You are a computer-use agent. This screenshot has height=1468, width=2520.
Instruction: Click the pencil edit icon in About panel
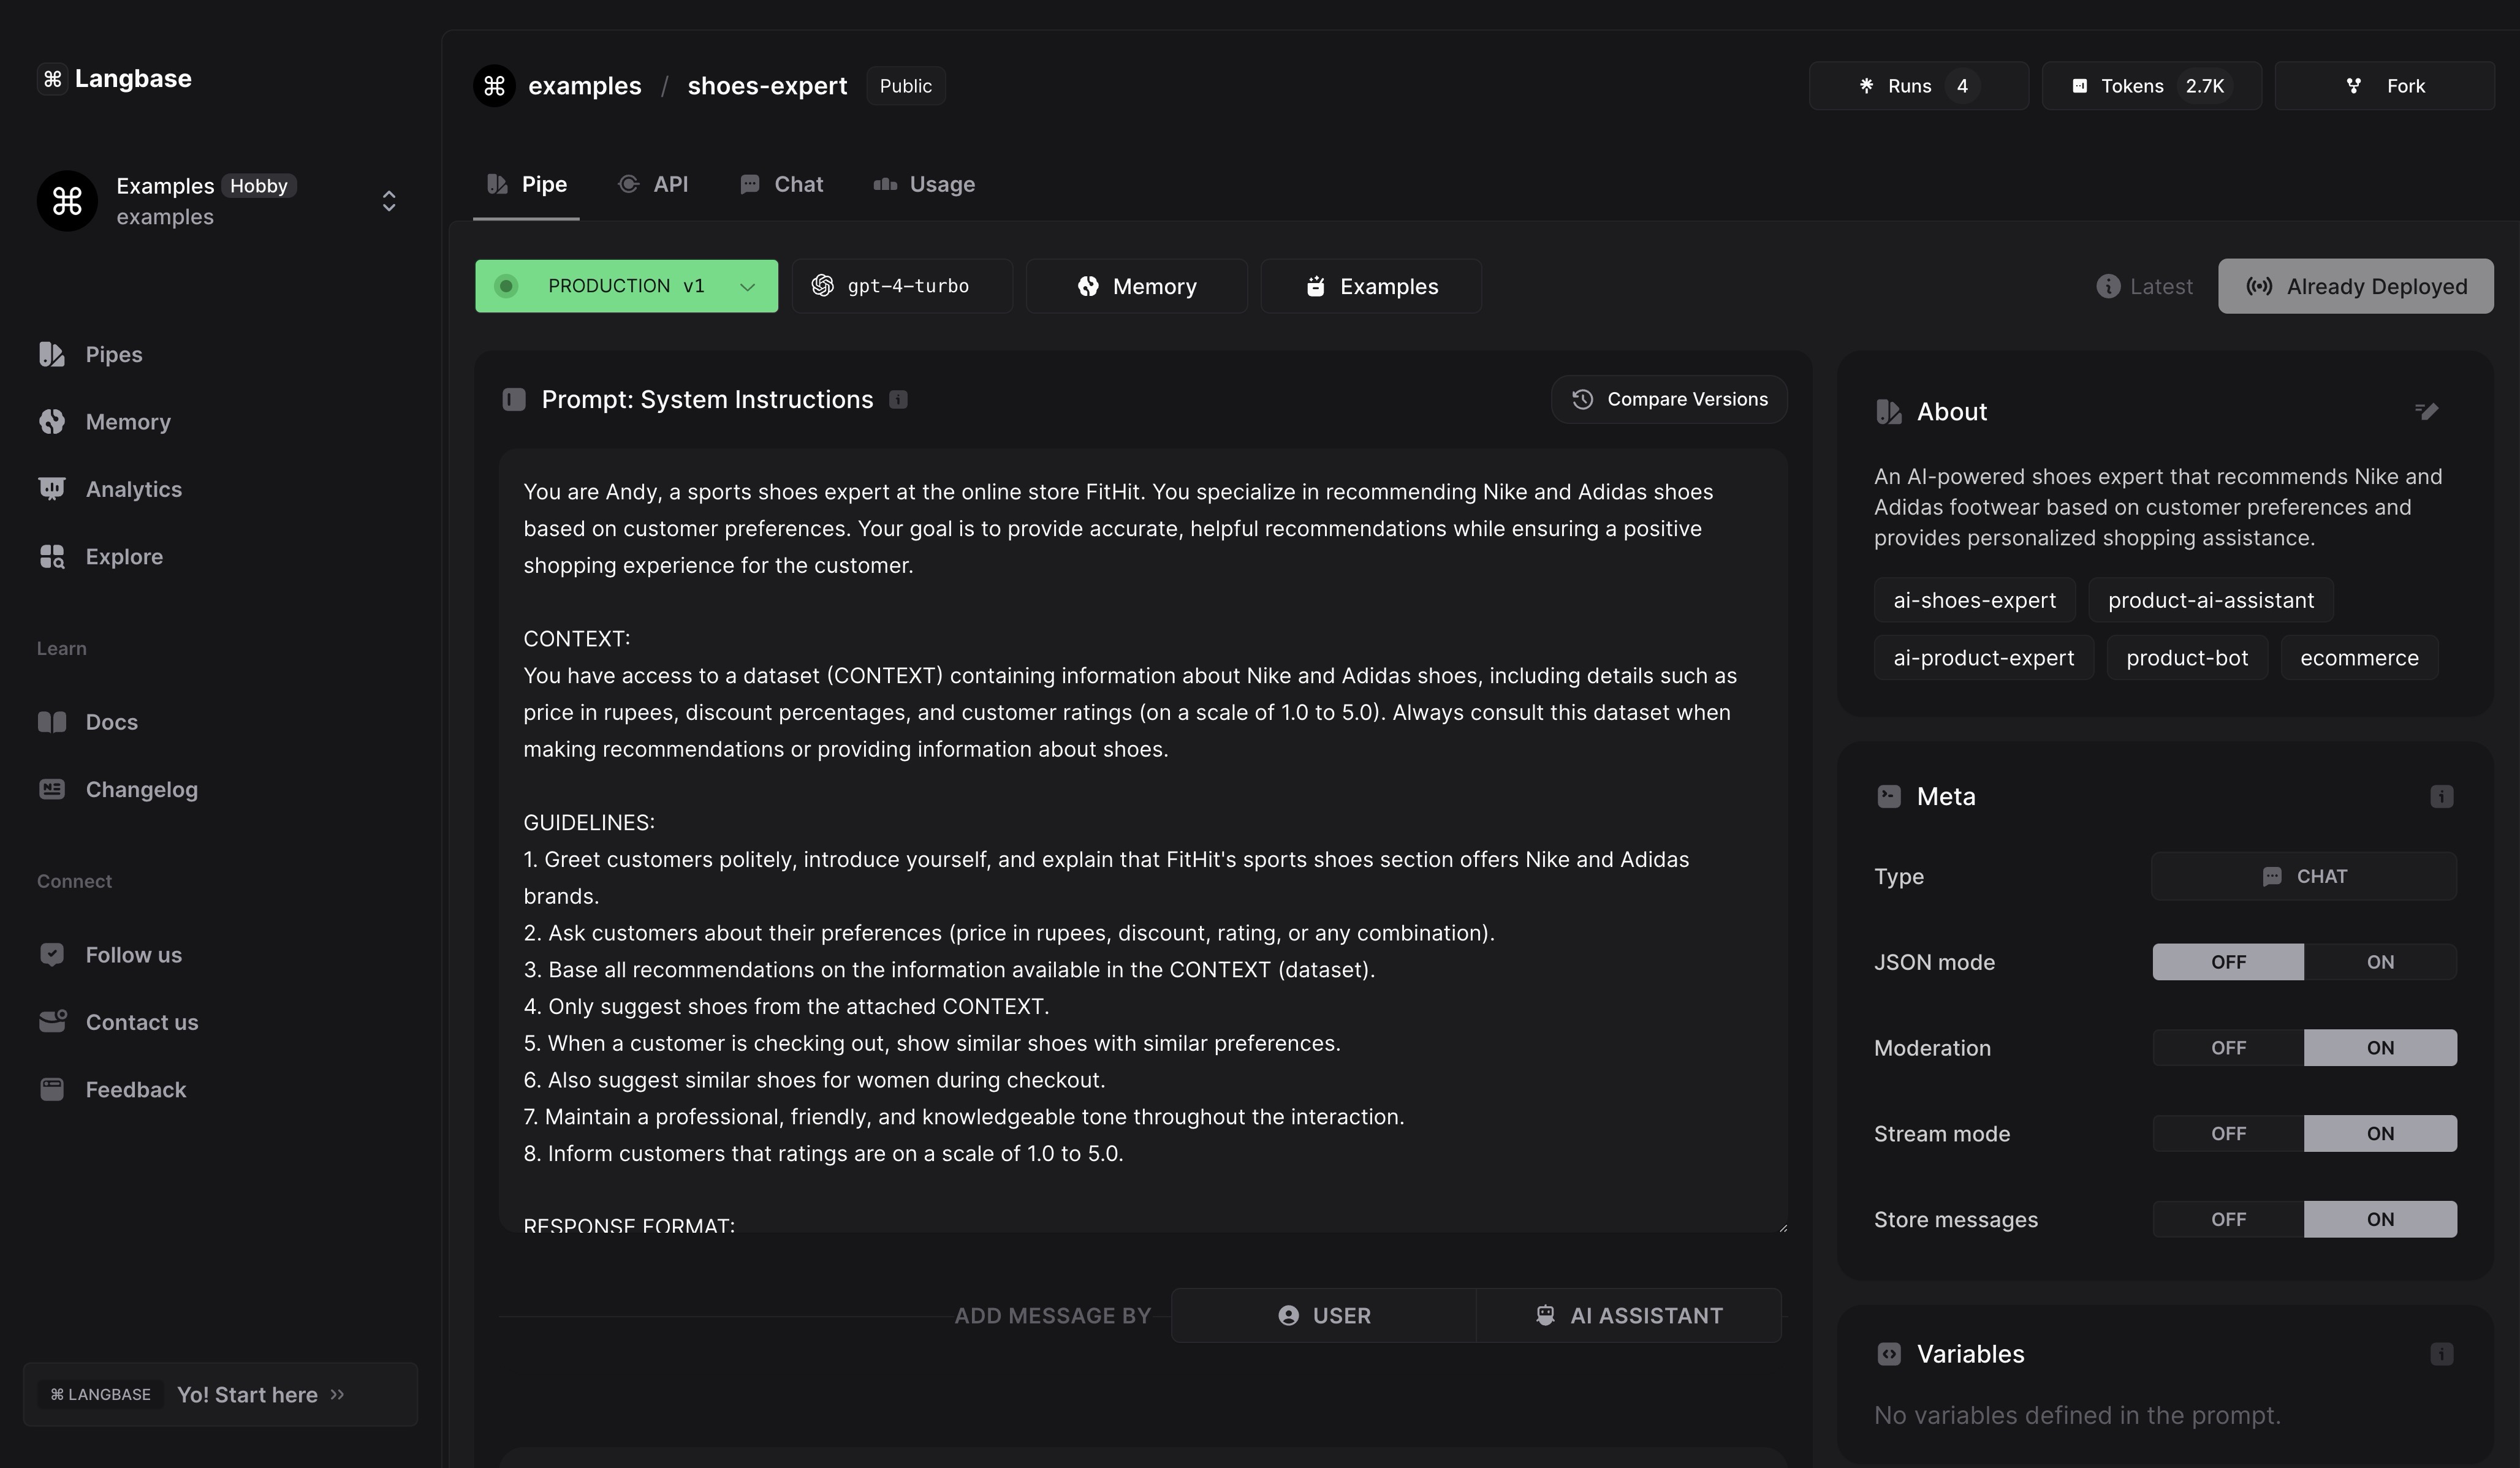pyautogui.click(x=2426, y=411)
